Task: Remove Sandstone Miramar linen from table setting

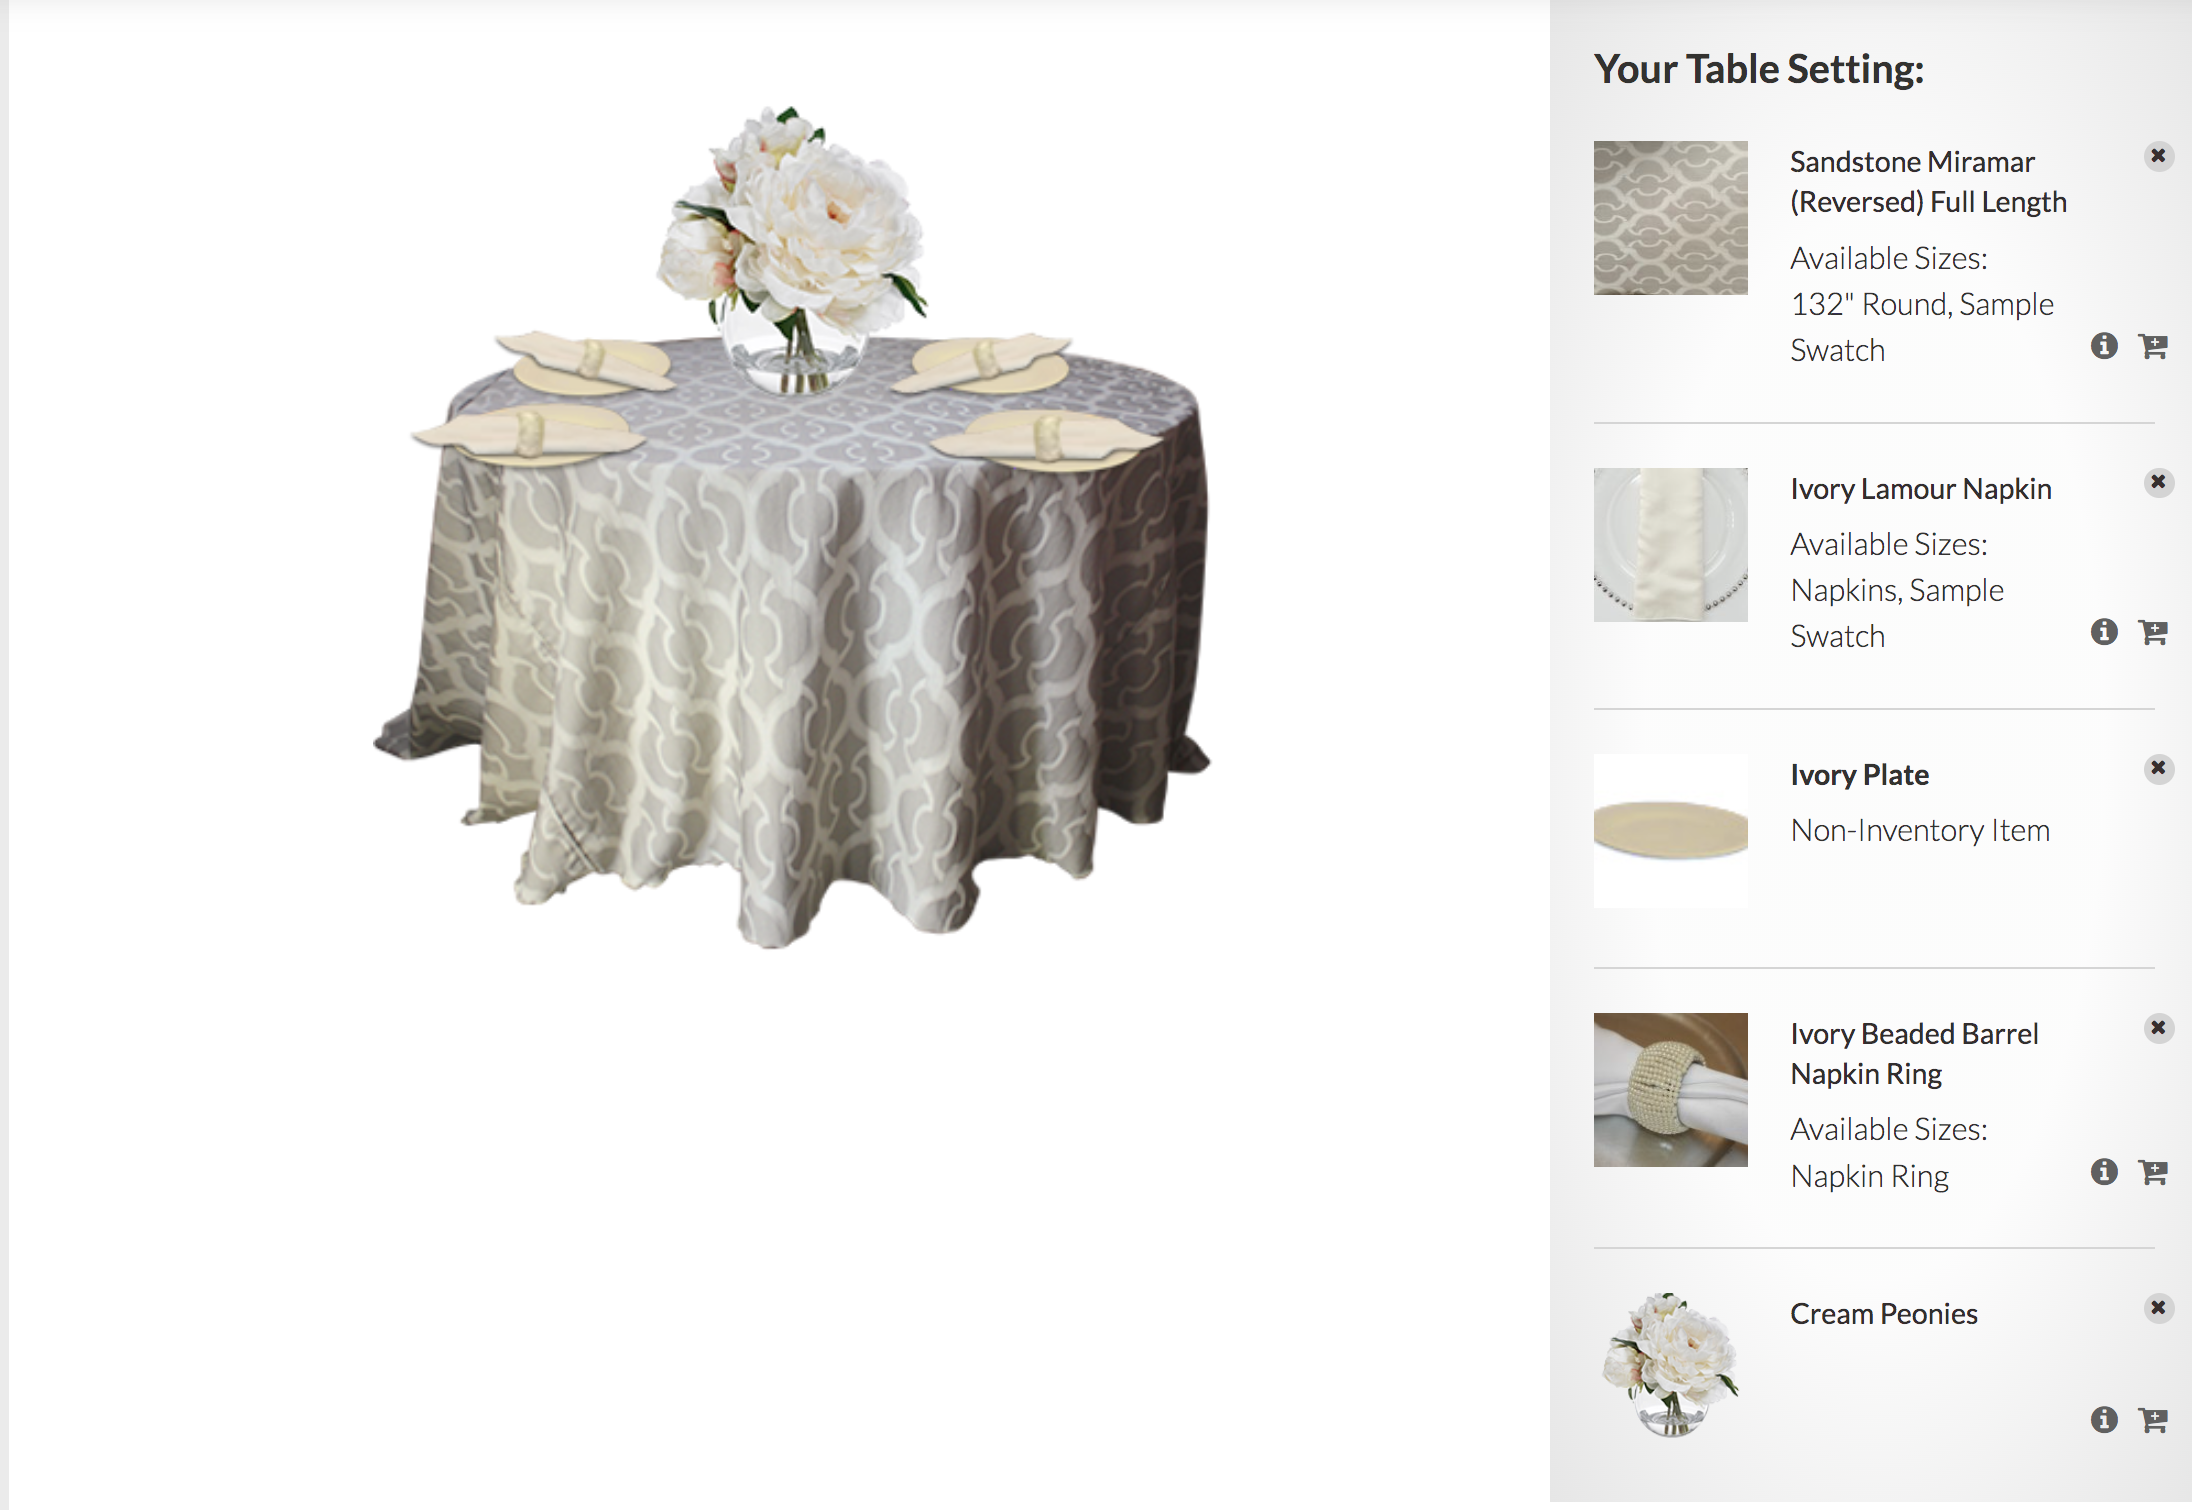Action: (x=2158, y=156)
